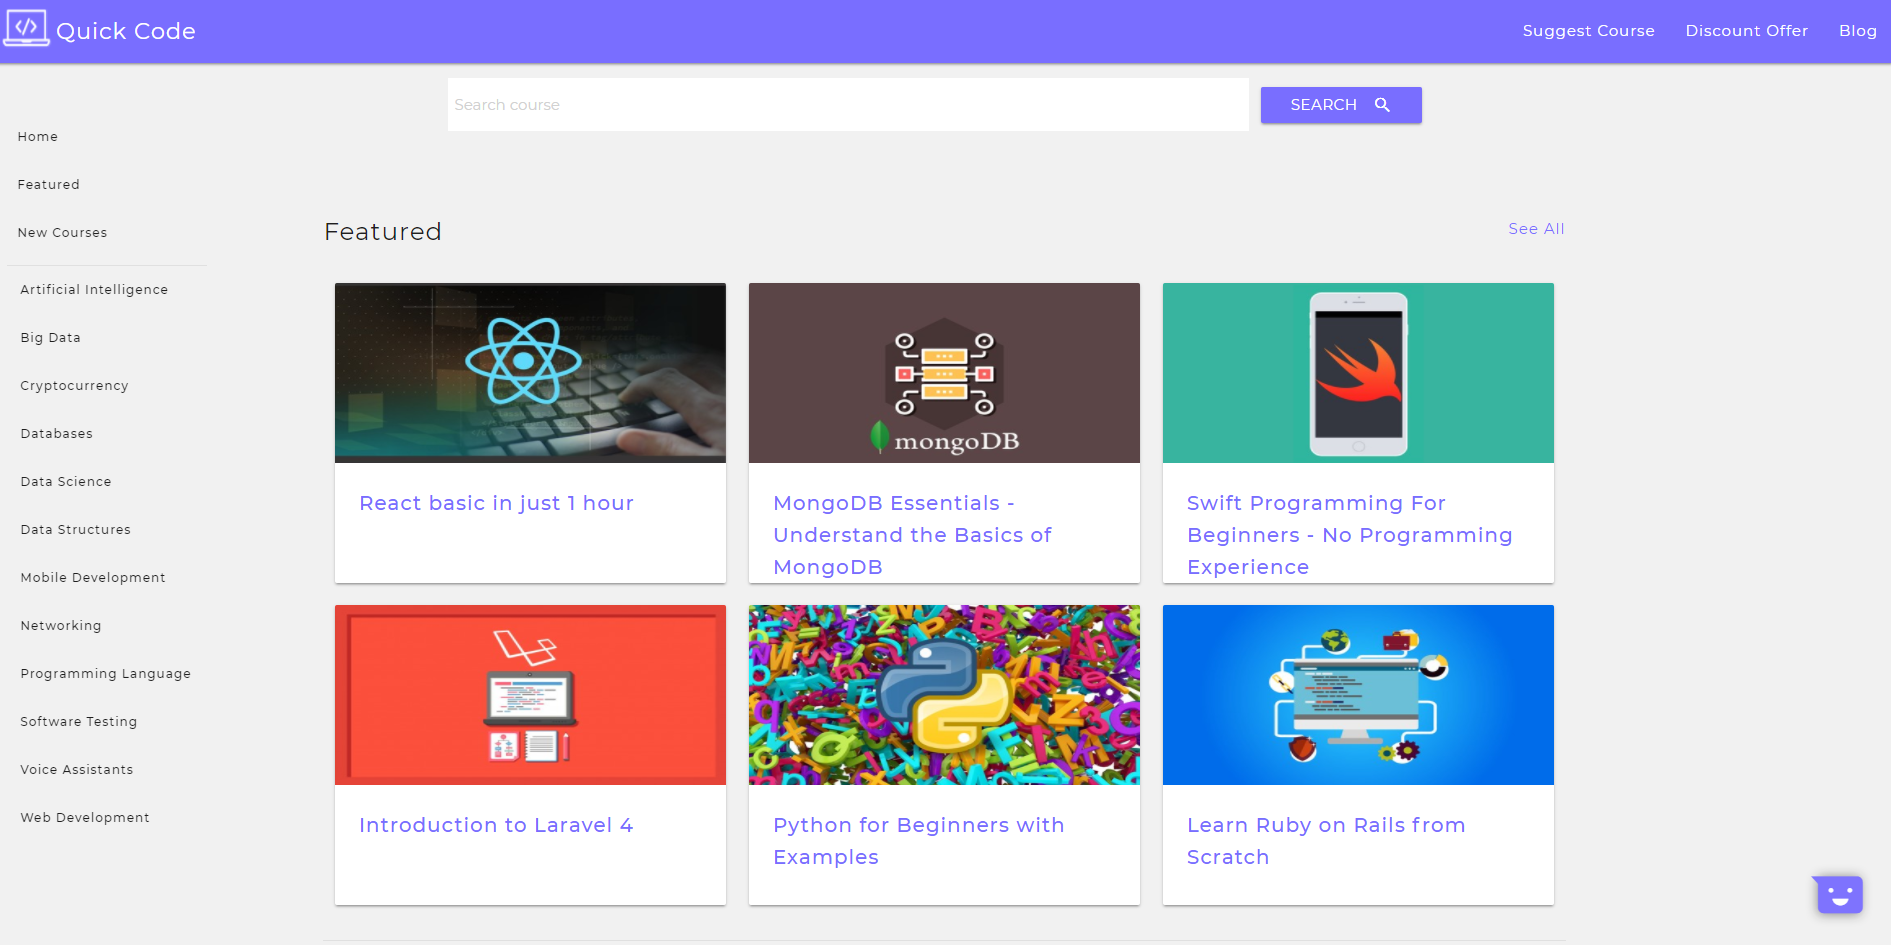The width and height of the screenshot is (1891, 945).
Task: Select Home in the sidebar
Action: (38, 137)
